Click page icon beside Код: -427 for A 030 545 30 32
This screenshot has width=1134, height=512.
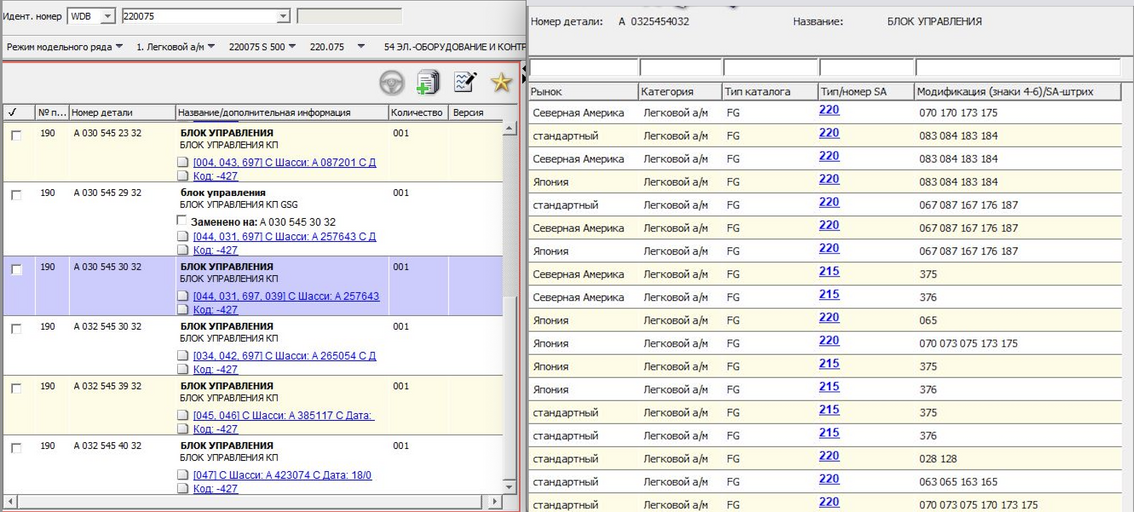[184, 310]
